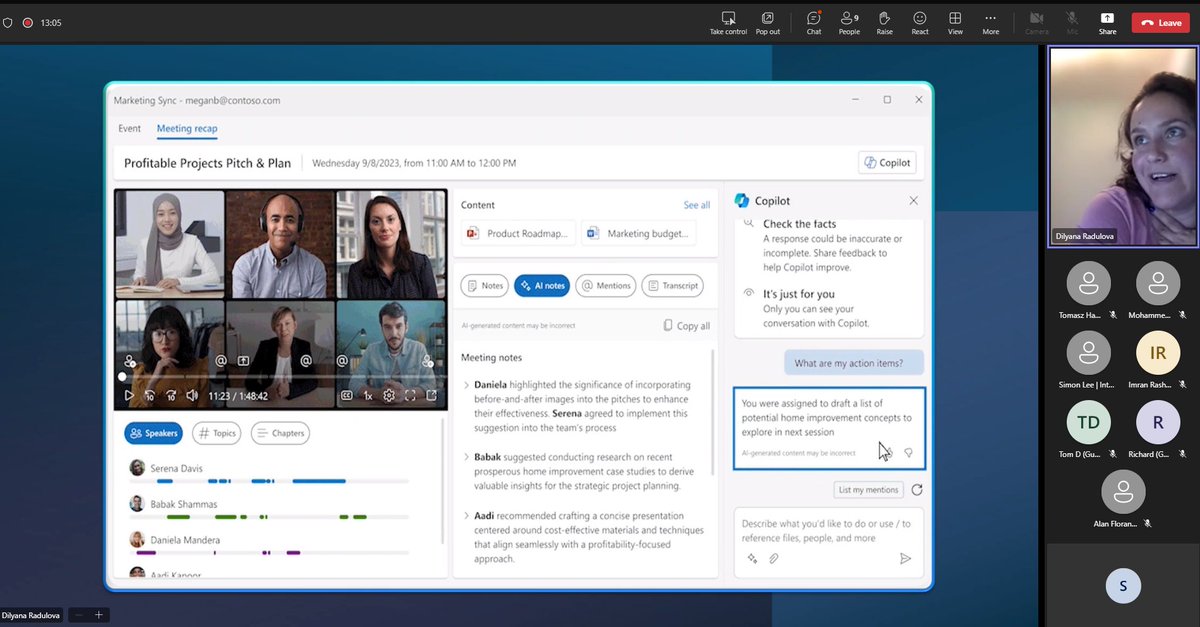Expand the Babak meeting note

pos(466,457)
